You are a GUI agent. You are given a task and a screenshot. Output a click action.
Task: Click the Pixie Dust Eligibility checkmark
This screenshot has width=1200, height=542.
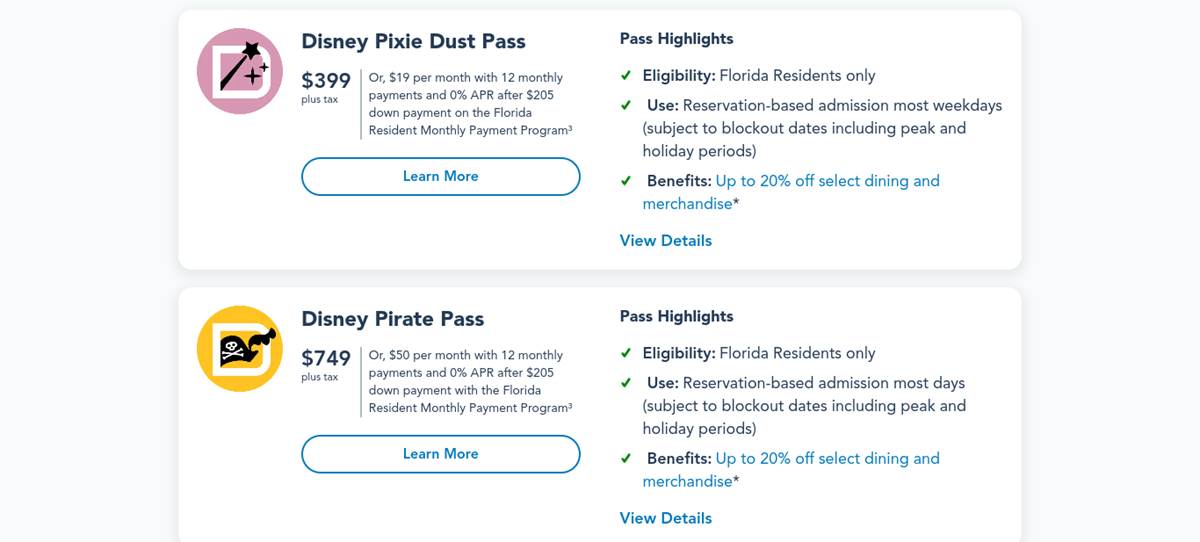tap(626, 76)
